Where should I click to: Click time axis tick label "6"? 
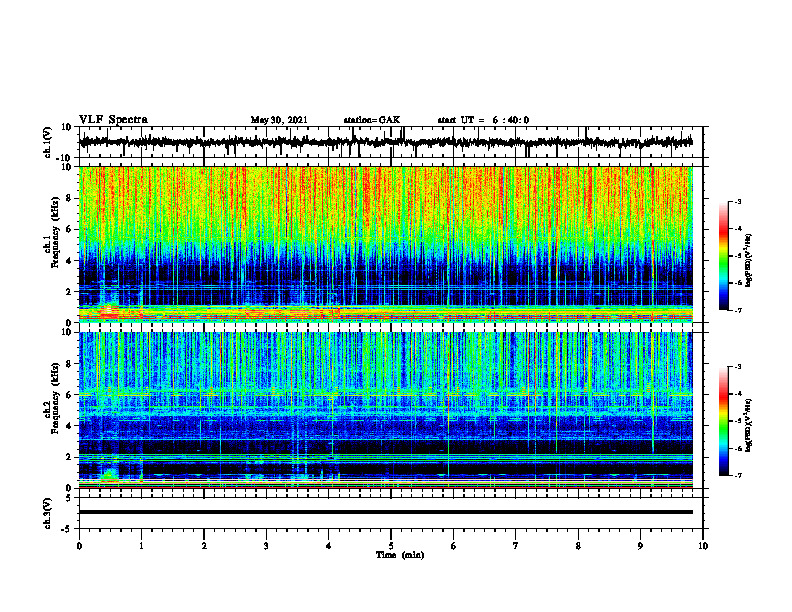click(454, 546)
